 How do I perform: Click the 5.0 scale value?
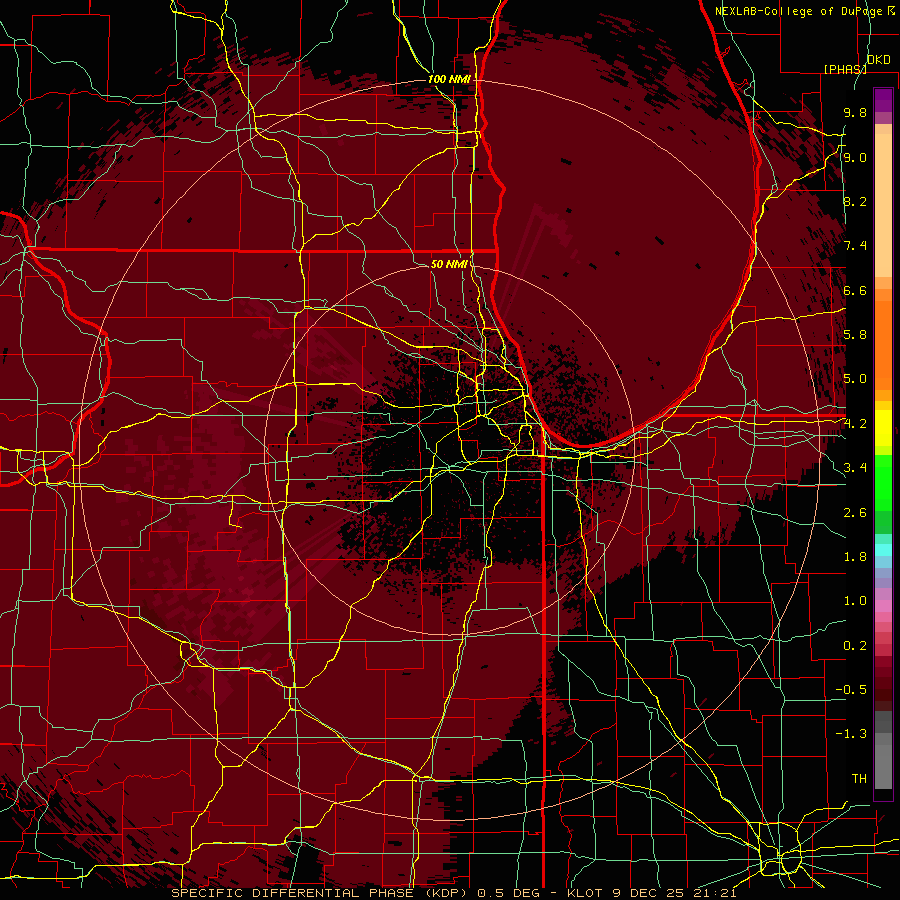tap(855, 379)
